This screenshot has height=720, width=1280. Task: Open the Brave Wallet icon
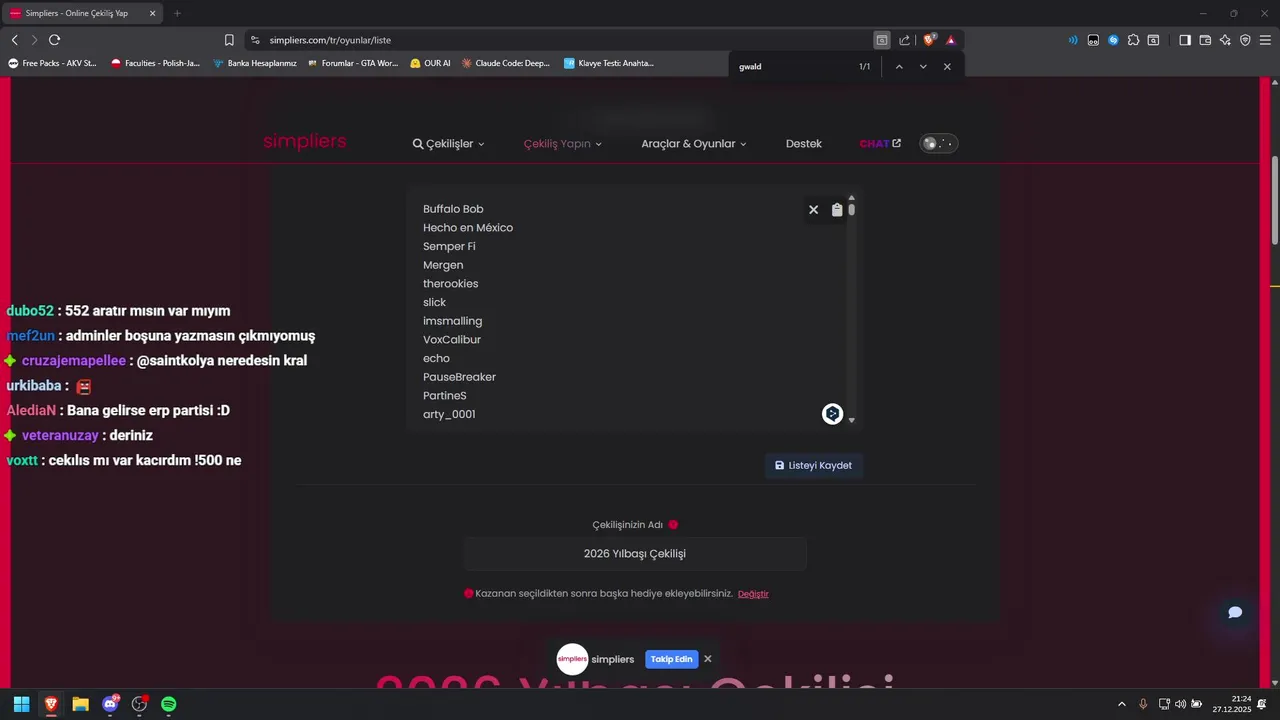(x=1205, y=40)
